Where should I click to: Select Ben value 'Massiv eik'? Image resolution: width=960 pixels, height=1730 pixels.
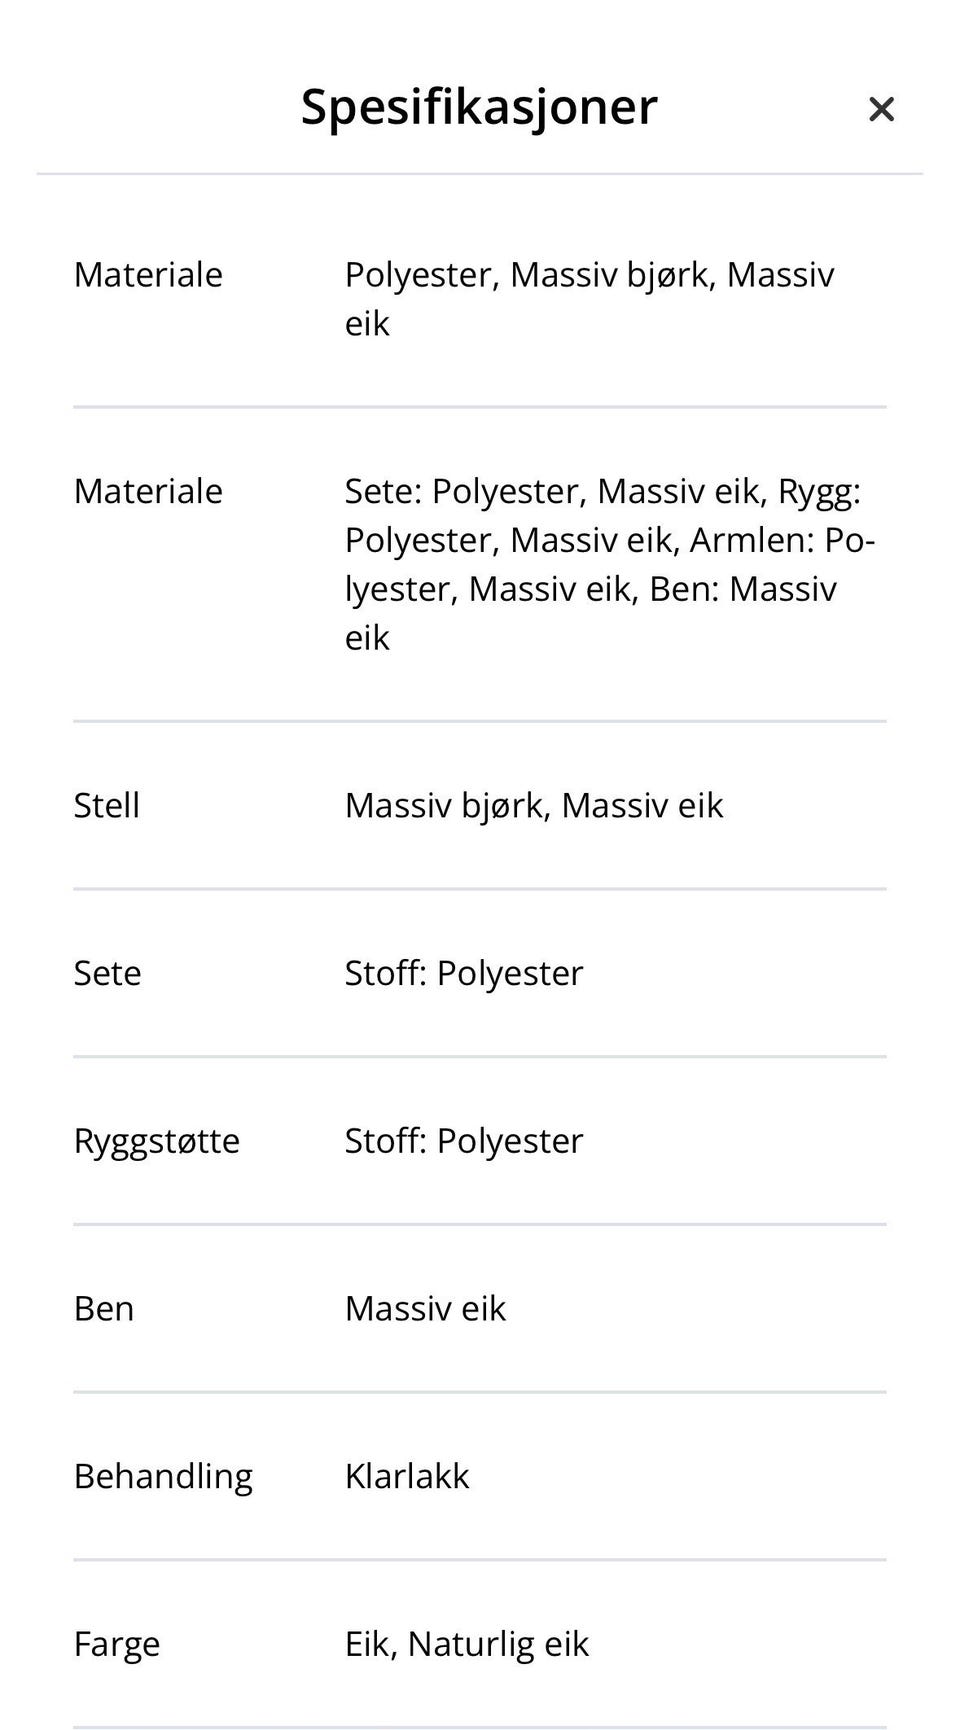426,1309
